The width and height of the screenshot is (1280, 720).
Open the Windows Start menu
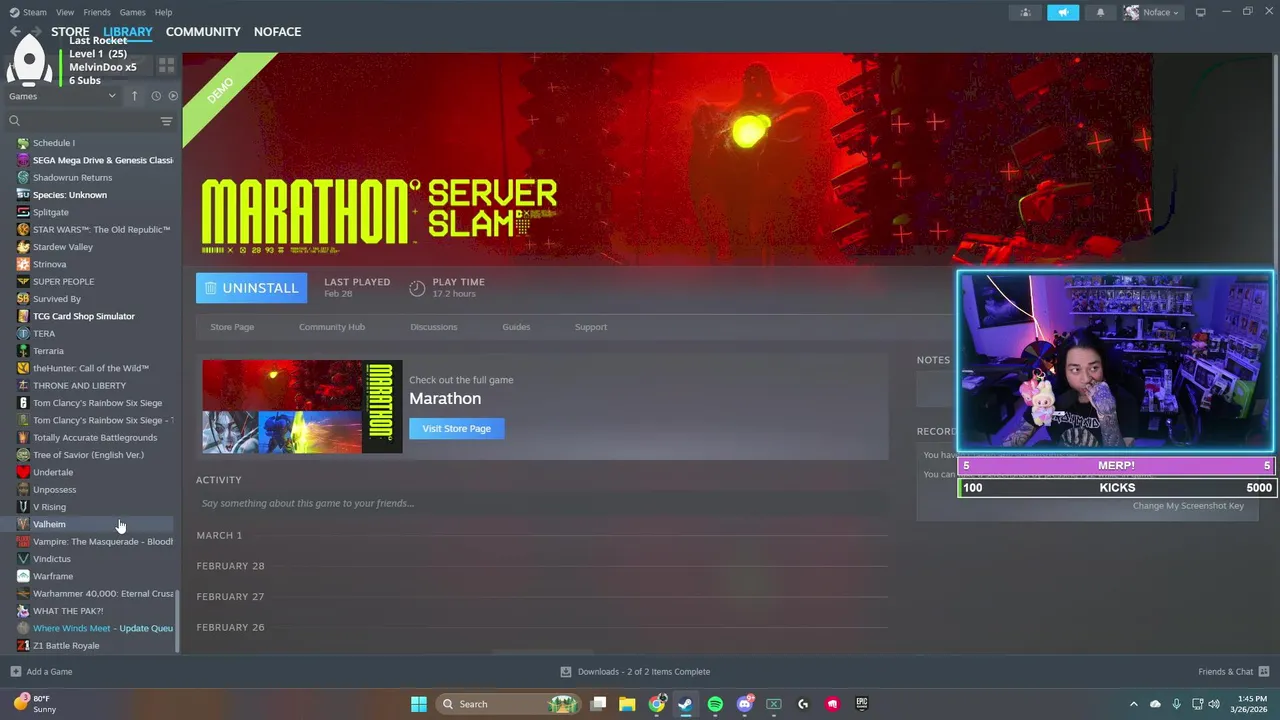click(419, 704)
